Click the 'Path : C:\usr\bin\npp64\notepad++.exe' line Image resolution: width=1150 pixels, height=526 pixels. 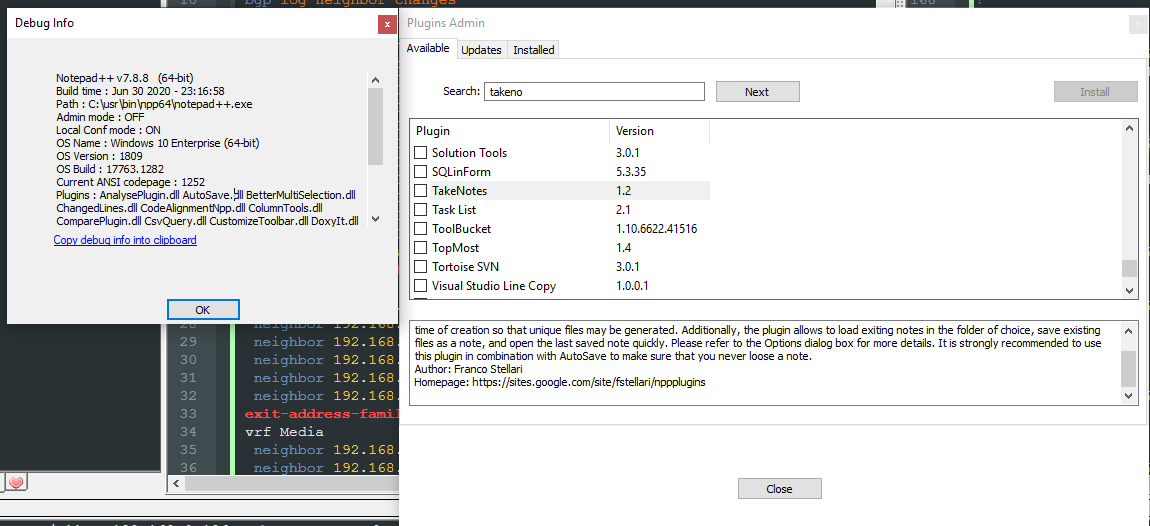coord(154,103)
